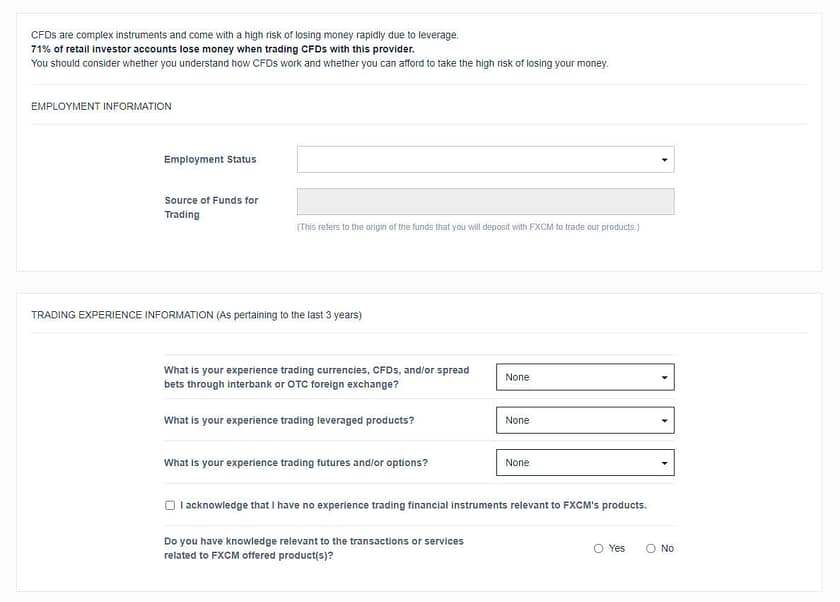
Task: Click the Source of Funds for Trading label
Action: [211, 207]
